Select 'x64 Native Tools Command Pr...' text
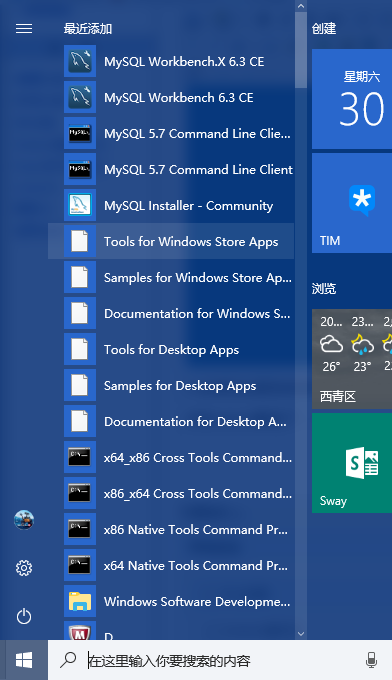The height and width of the screenshot is (680, 392). point(196,566)
